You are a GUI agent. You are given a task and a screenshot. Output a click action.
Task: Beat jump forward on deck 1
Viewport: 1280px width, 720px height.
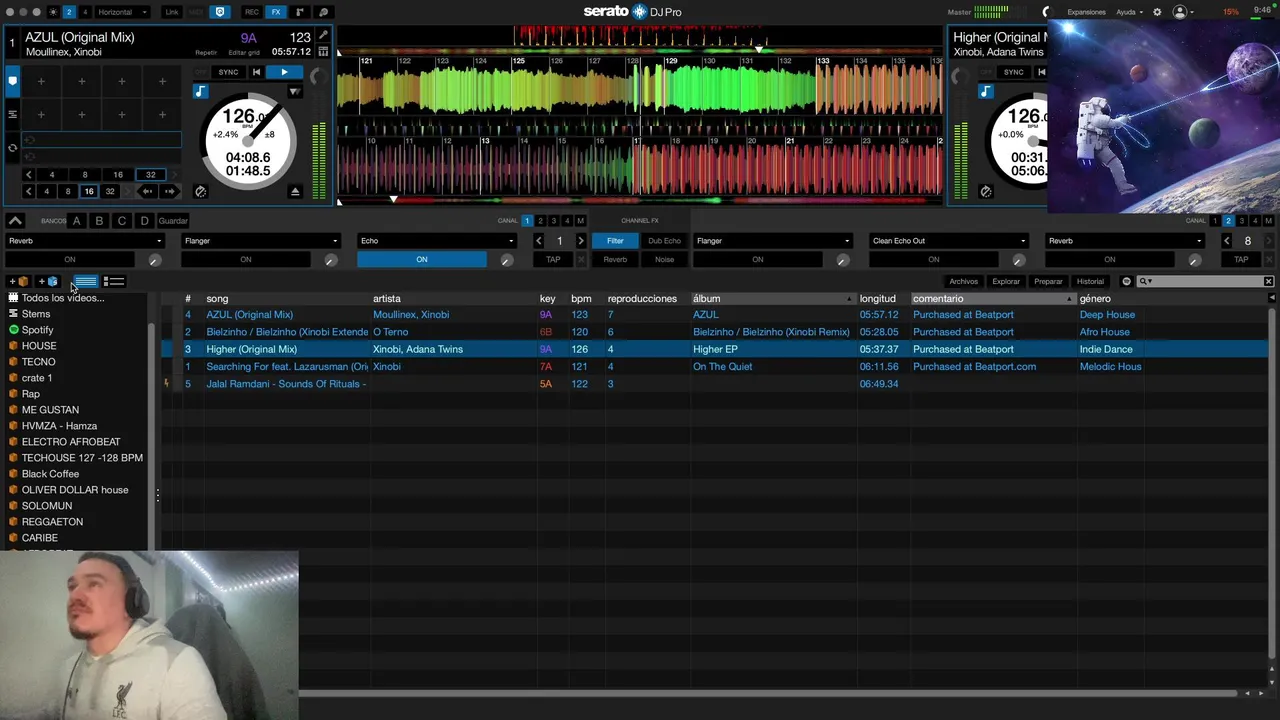[169, 191]
